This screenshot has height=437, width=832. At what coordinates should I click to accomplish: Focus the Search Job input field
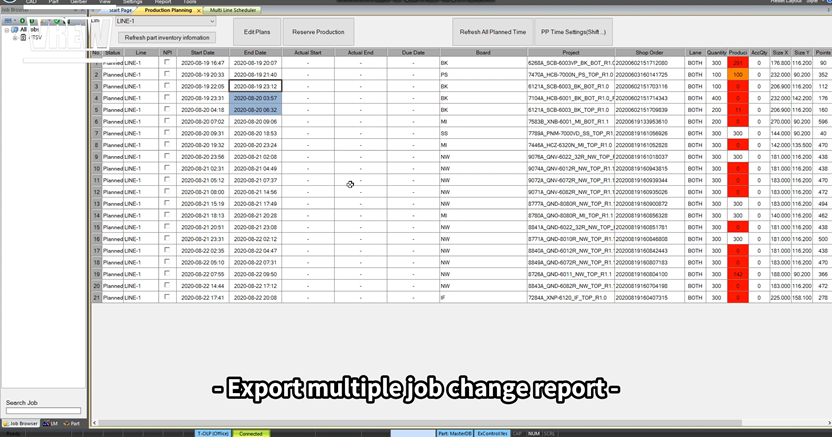click(x=44, y=411)
